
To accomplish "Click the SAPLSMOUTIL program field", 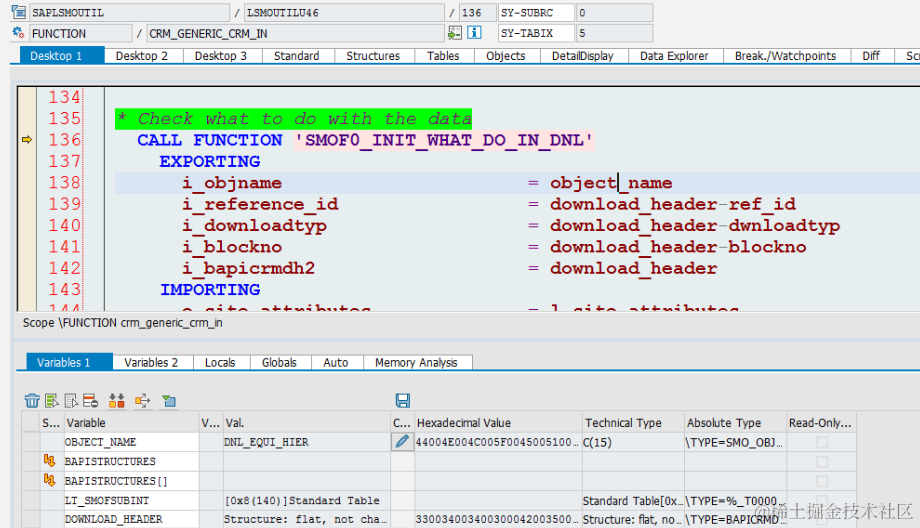I will (129, 12).
